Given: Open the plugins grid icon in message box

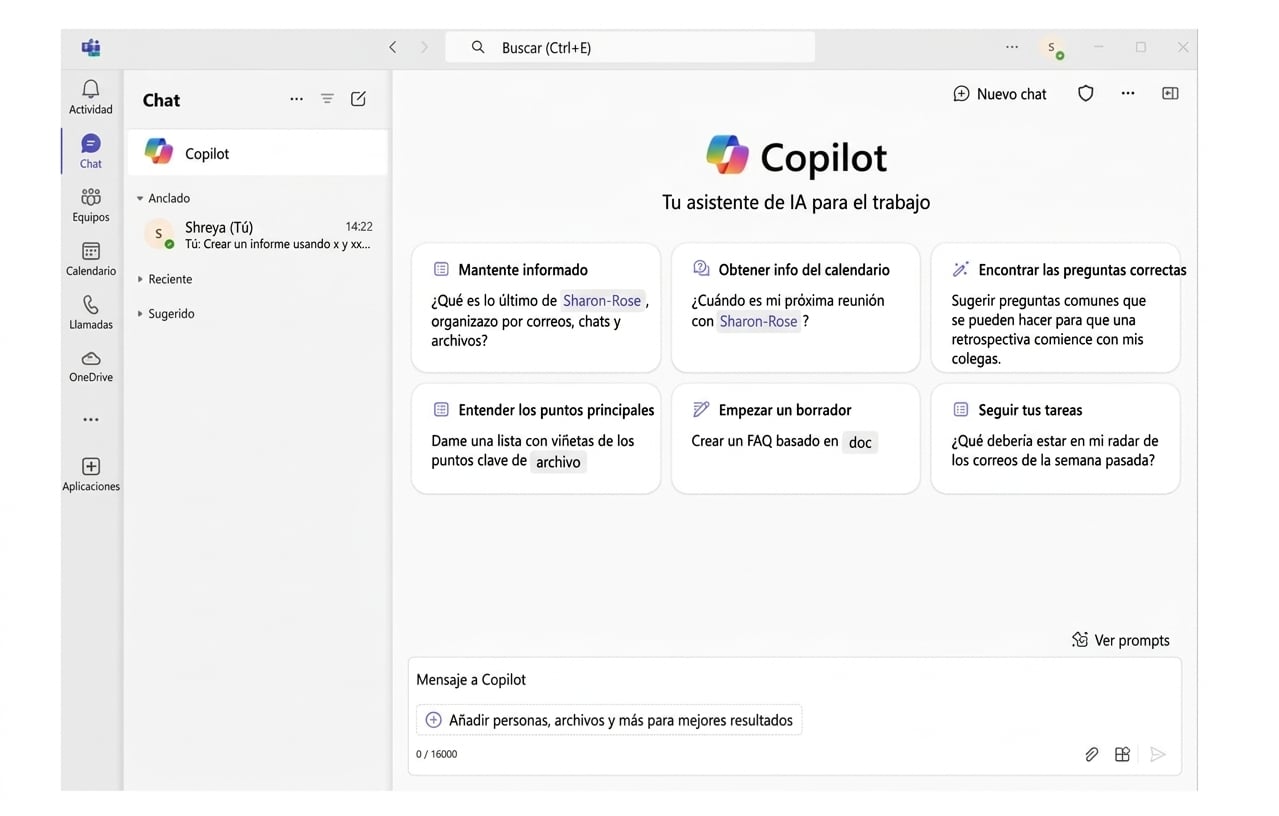Looking at the screenshot, I should [x=1122, y=754].
